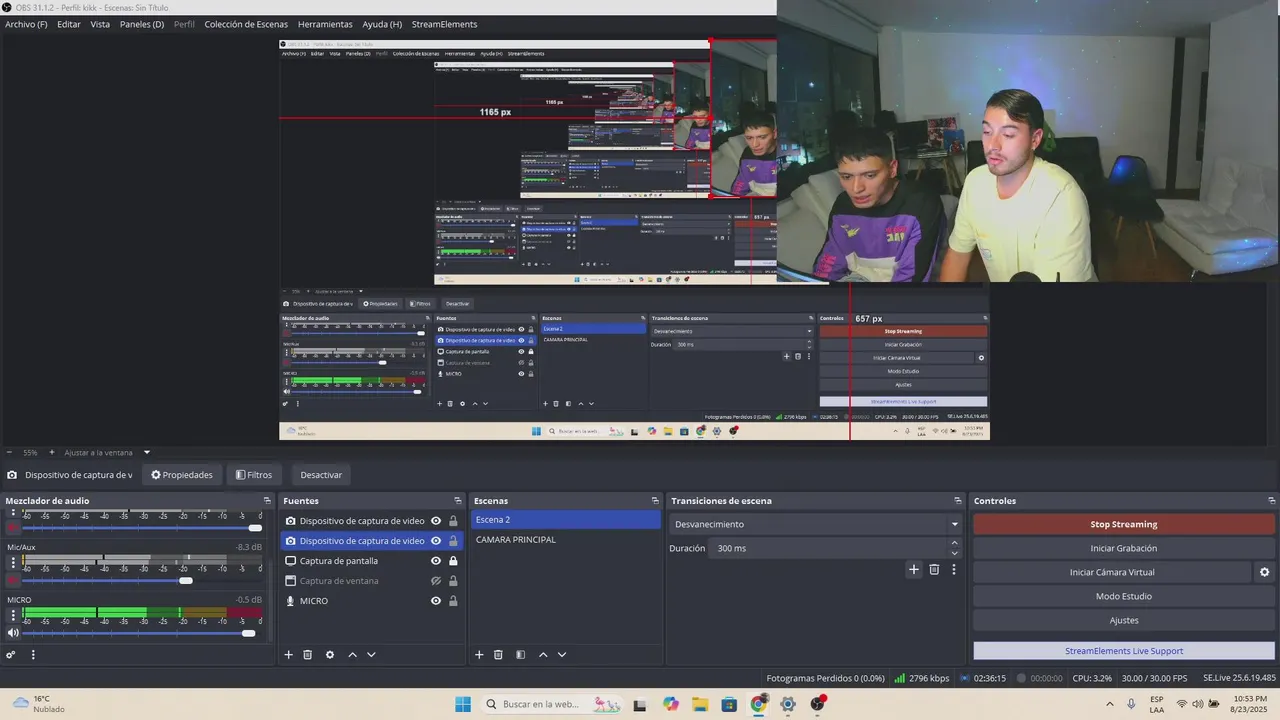
Task: Remove selected scene with Escenas trash icon
Action: coord(498,655)
